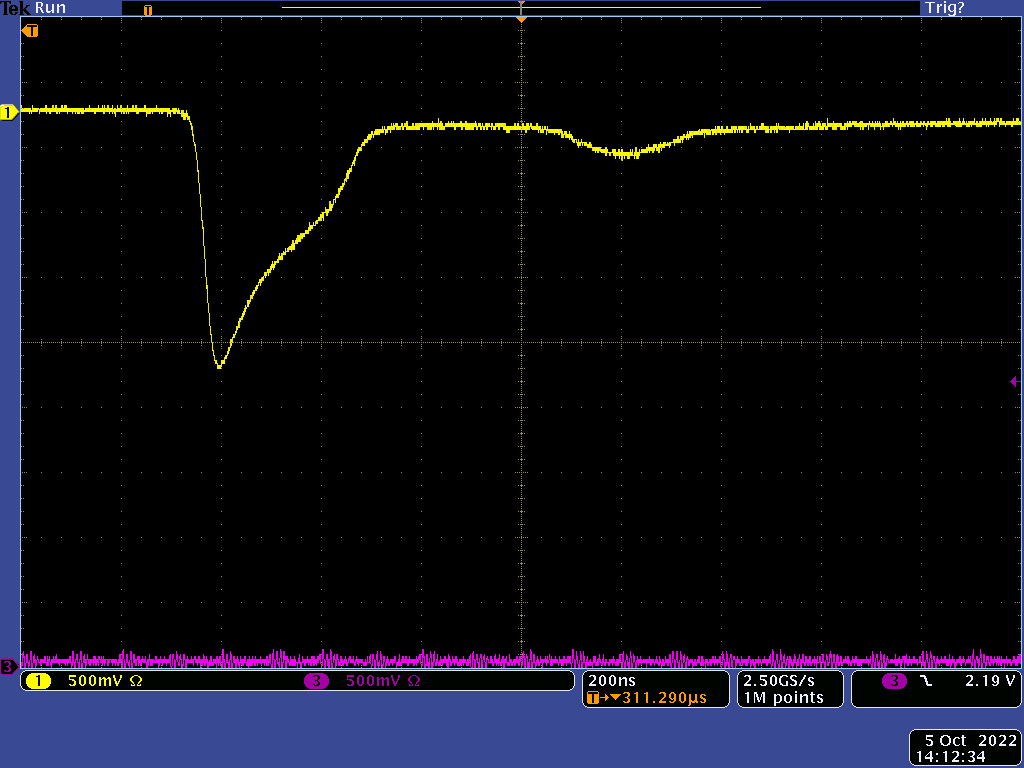Click the yellow channel 1 badge in bottom readout
Screen dimensions: 1024x768
coord(38,681)
